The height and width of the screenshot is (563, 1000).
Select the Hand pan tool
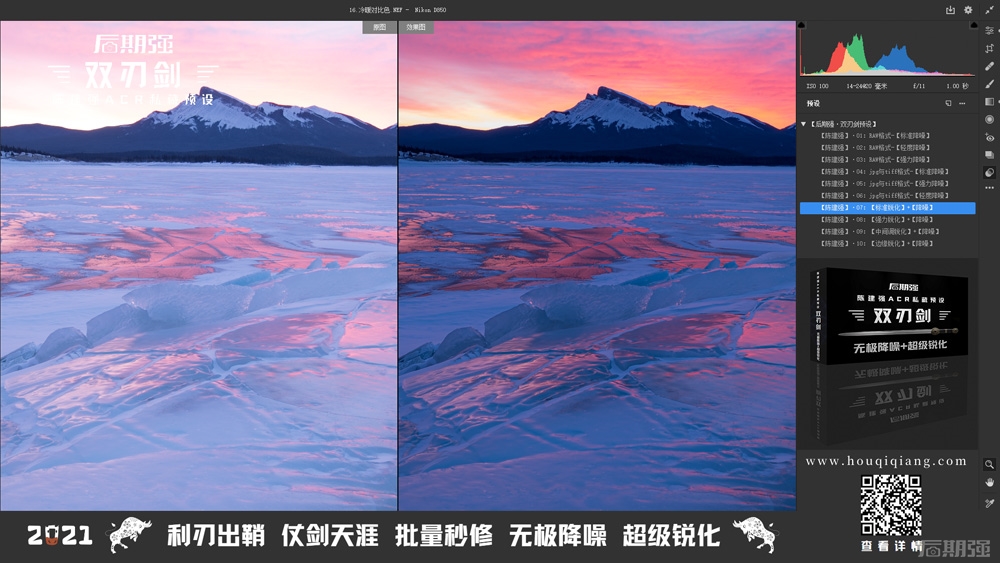989,483
